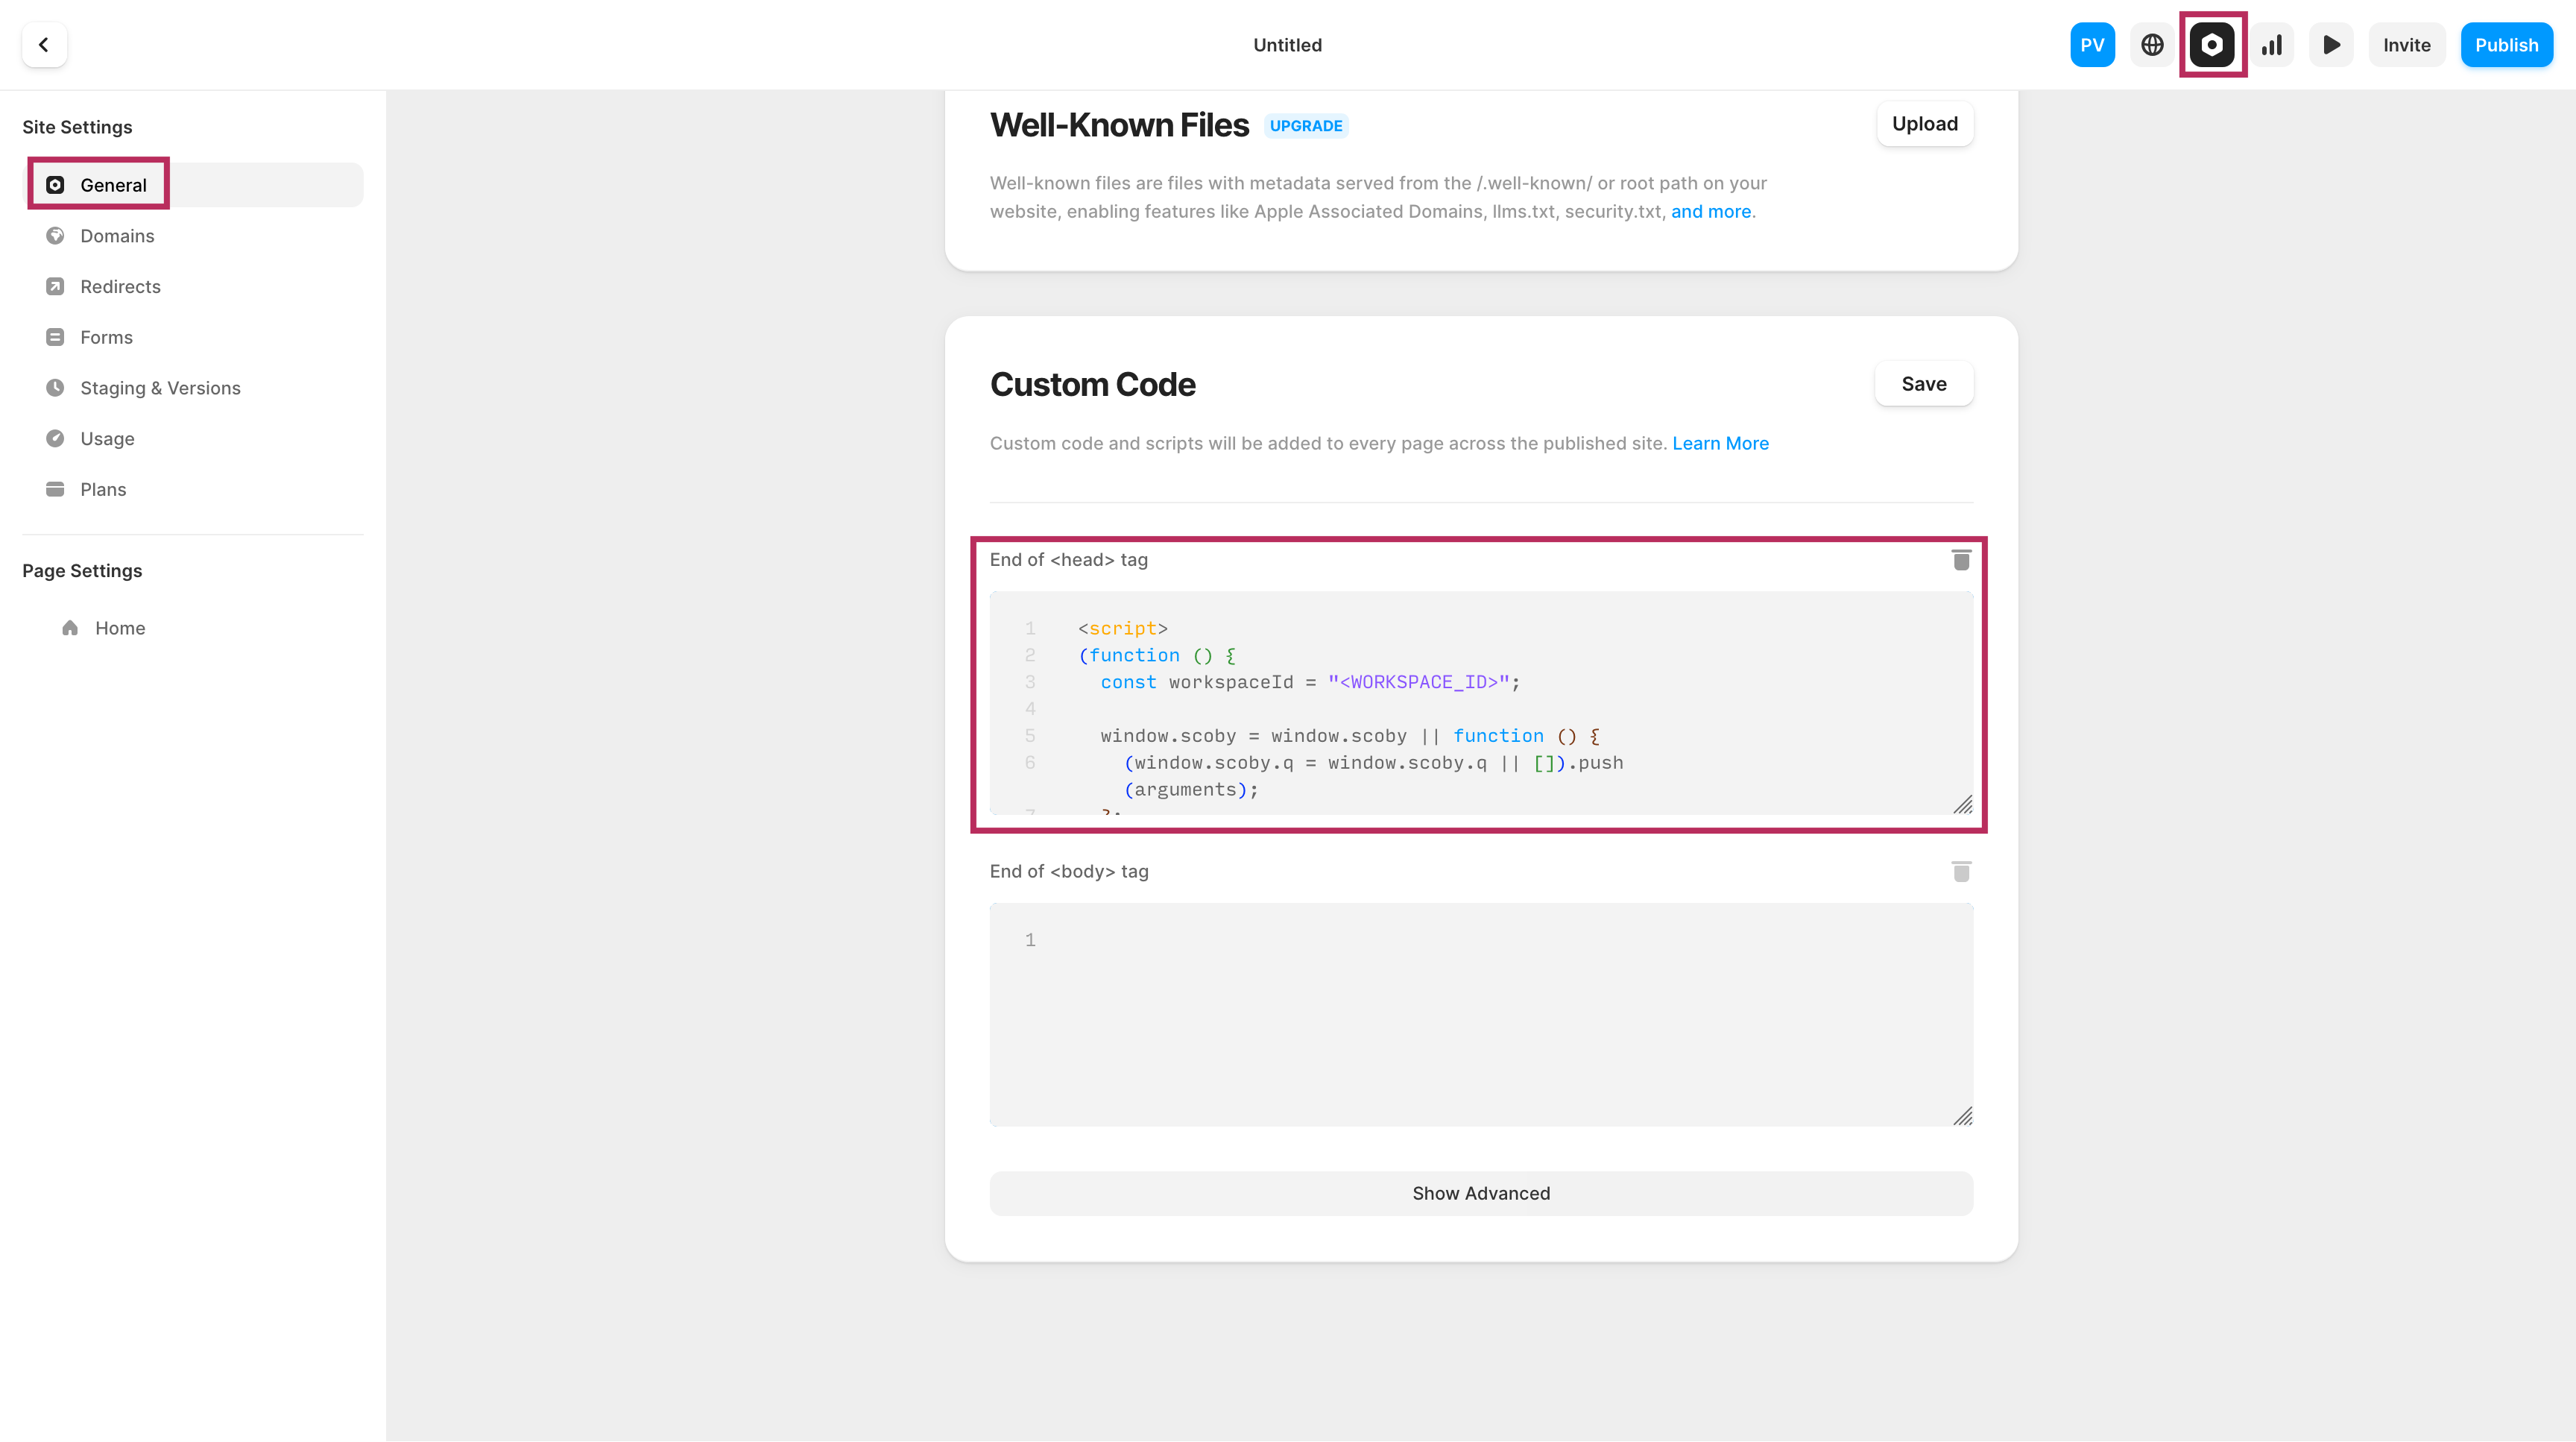Image resolution: width=2576 pixels, height=1442 pixels.
Task: Expand the Show Advanced section
Action: (x=1480, y=1193)
